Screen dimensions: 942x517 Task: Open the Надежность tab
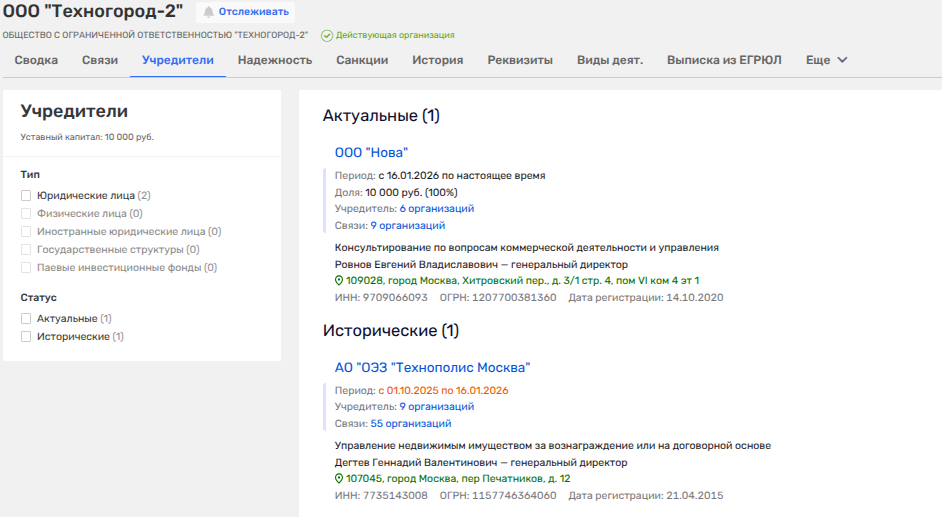(x=275, y=60)
